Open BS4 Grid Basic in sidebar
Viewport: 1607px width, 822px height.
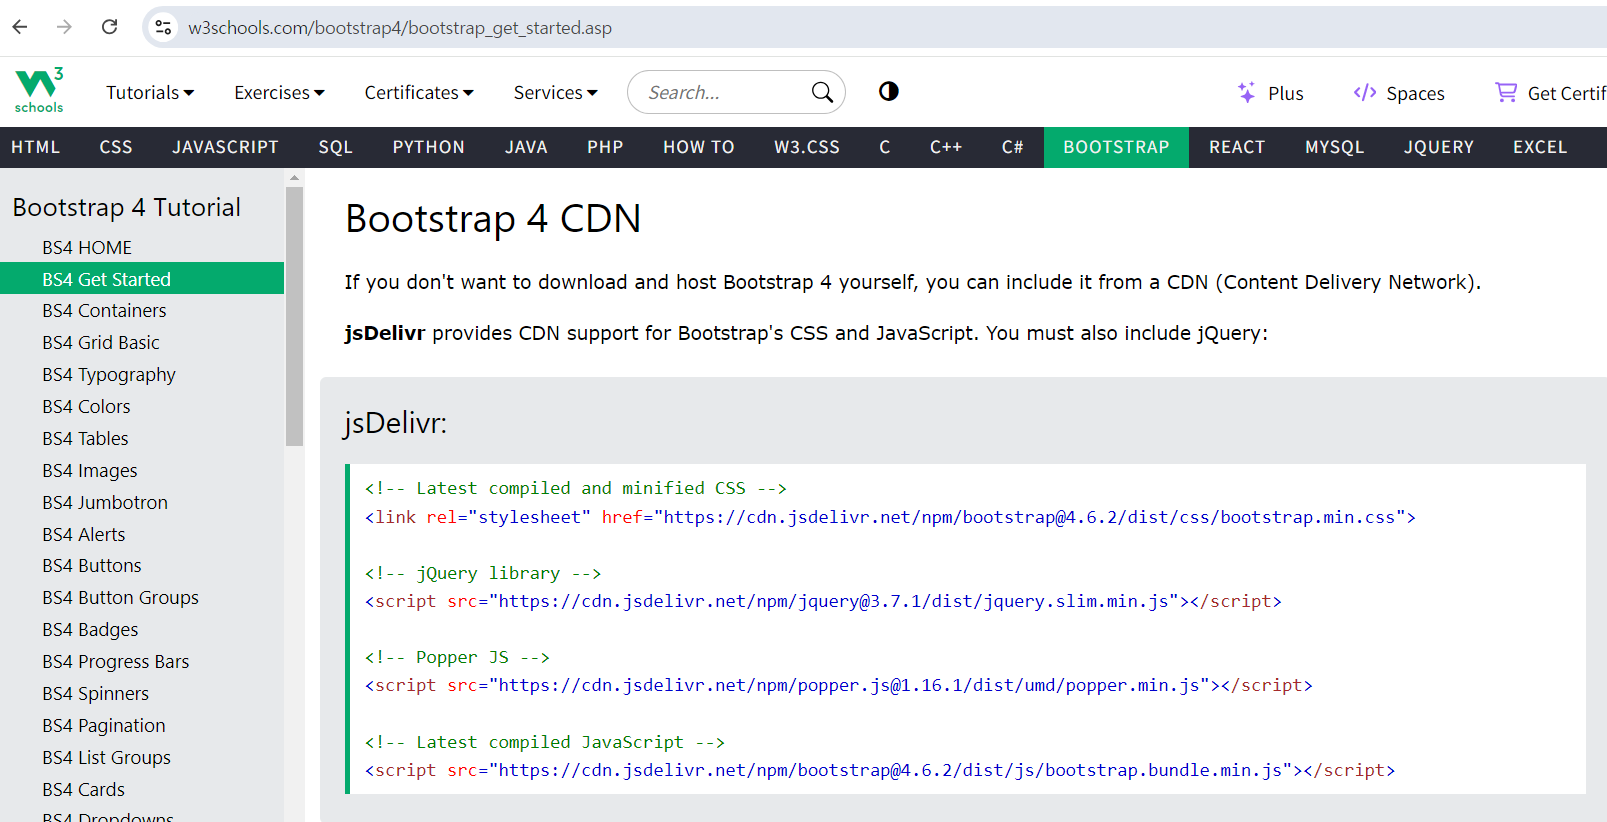[x=142, y=343]
